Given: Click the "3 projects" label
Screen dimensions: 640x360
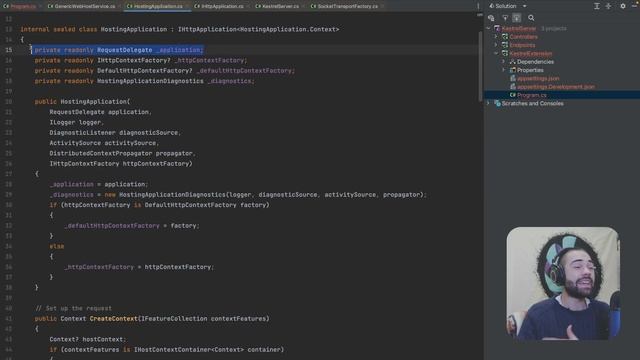Looking at the screenshot, I should pos(553,29).
